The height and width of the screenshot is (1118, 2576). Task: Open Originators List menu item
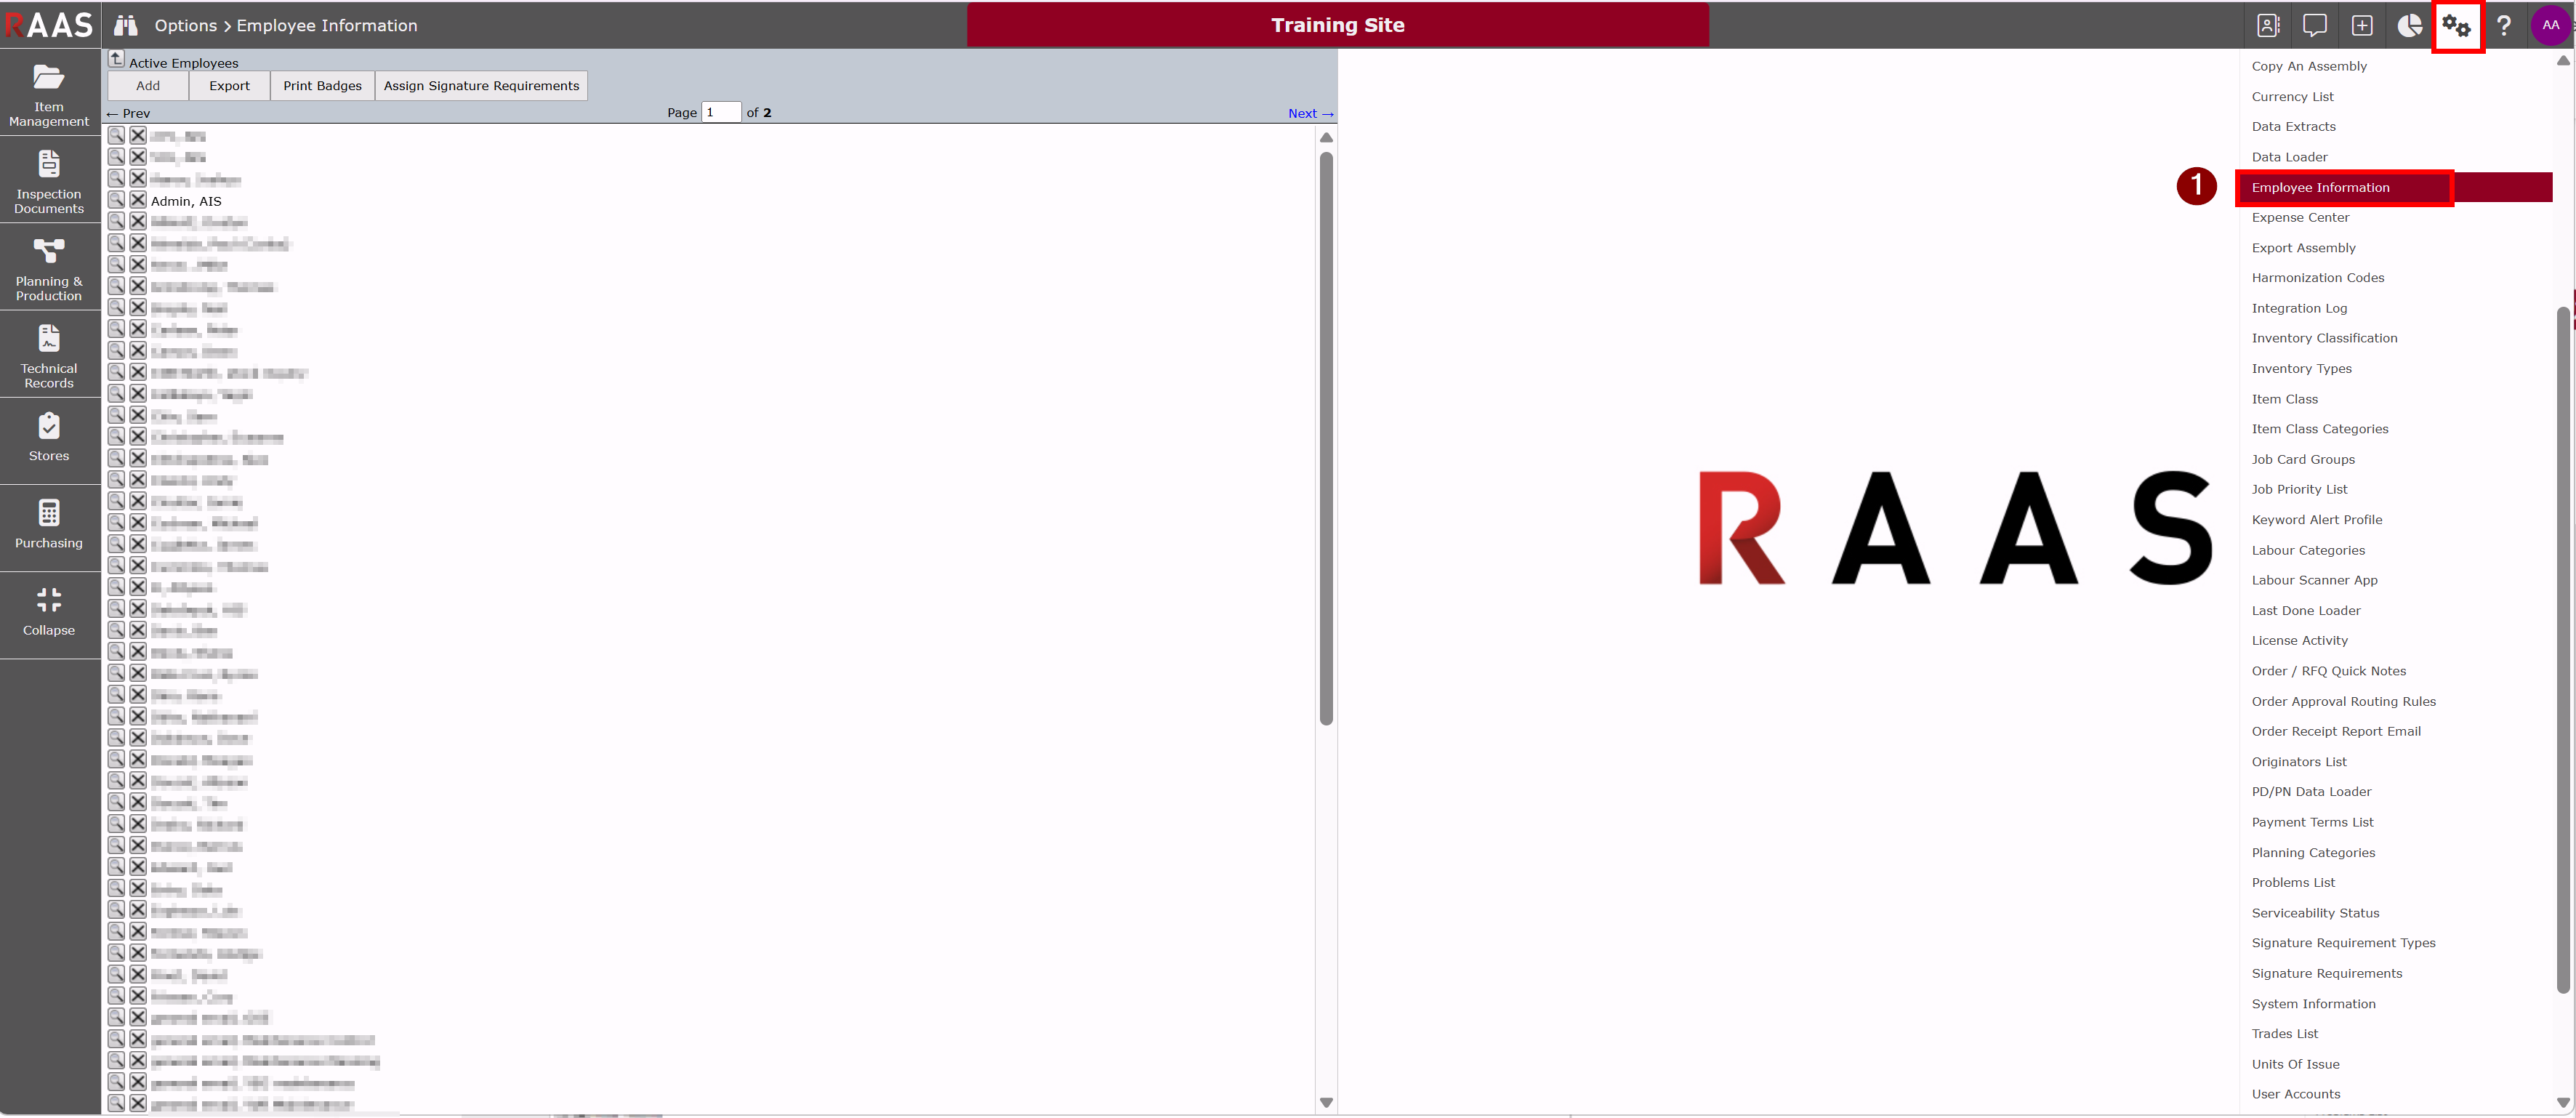2298,762
